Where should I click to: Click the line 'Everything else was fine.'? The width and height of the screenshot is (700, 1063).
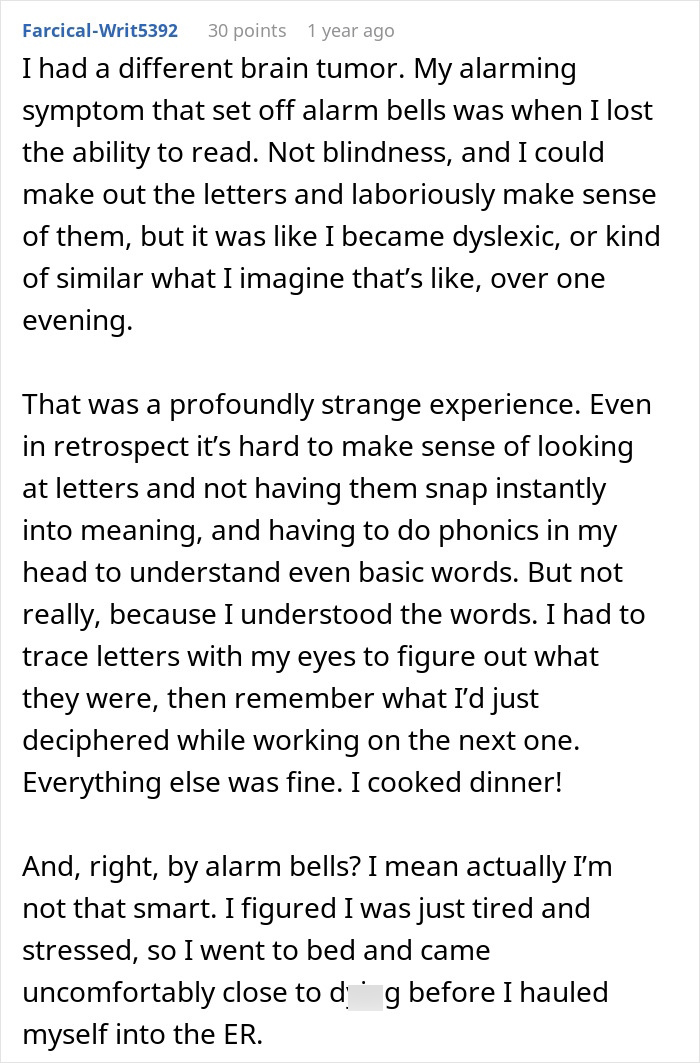pos(183,782)
